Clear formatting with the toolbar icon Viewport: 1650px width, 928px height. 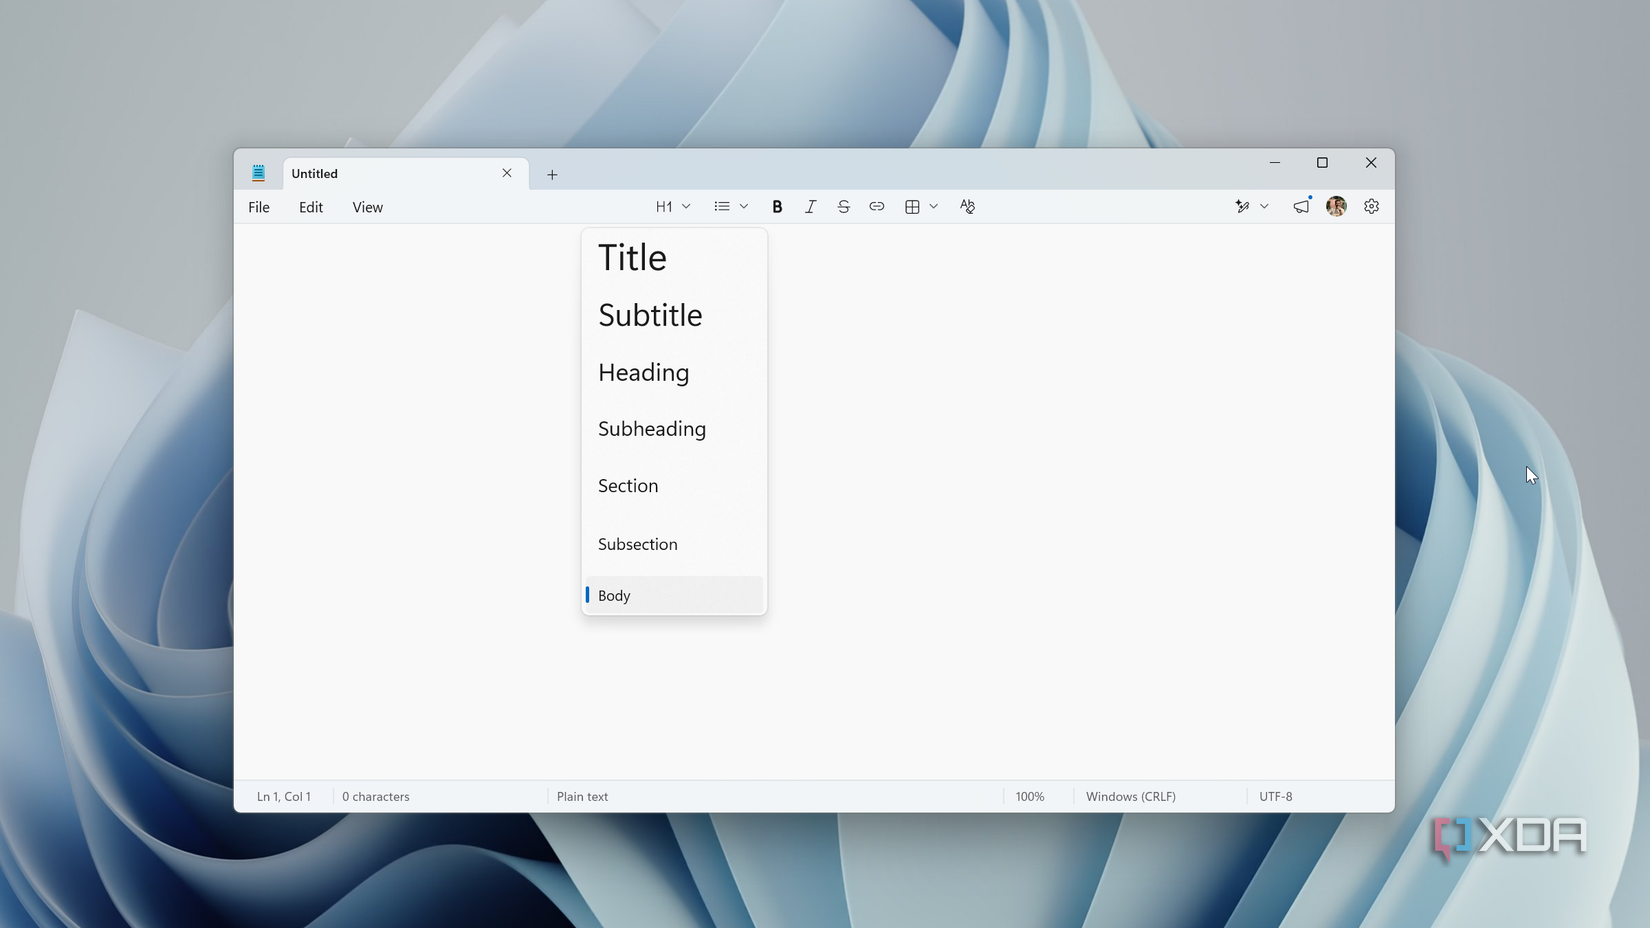click(x=967, y=207)
